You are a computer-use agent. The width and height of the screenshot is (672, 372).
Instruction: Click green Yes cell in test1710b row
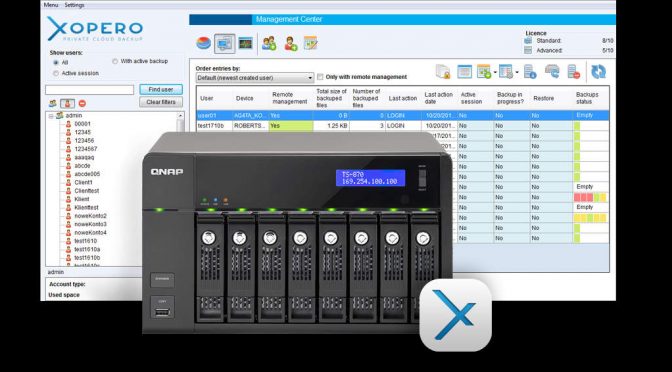(x=291, y=126)
